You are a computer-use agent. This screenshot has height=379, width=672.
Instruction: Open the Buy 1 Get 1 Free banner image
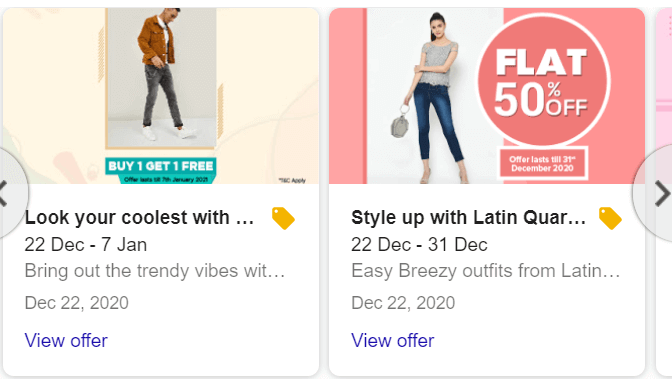point(161,96)
